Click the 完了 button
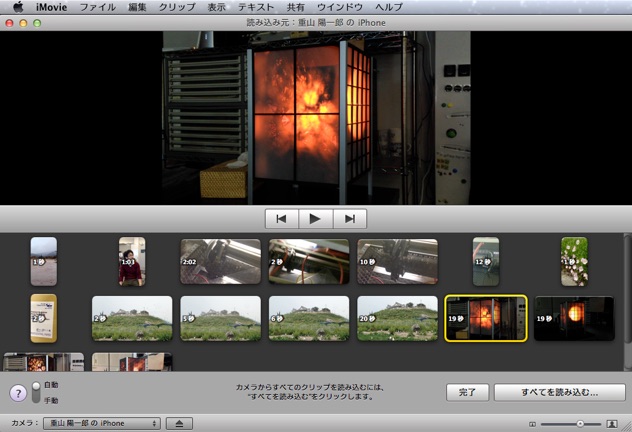 point(466,393)
